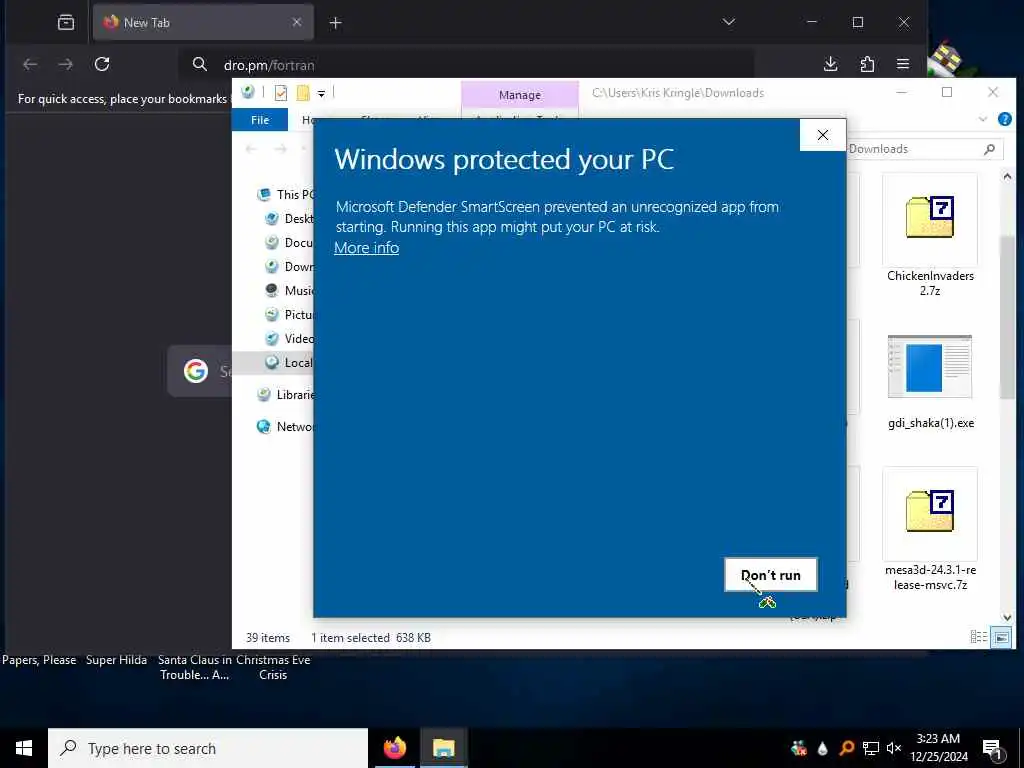Click the orange magnifier tray icon
The height and width of the screenshot is (768, 1024).
point(846,748)
